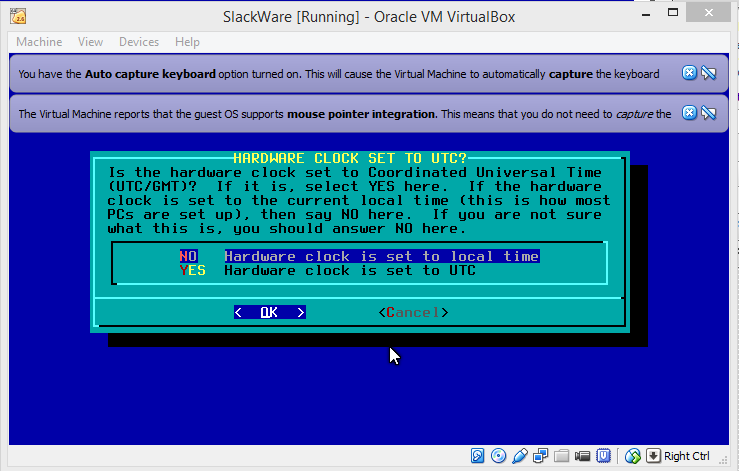Screen dimensions: 739x471
Task: Click the window resize grip in status bar
Action: click(x=724, y=461)
